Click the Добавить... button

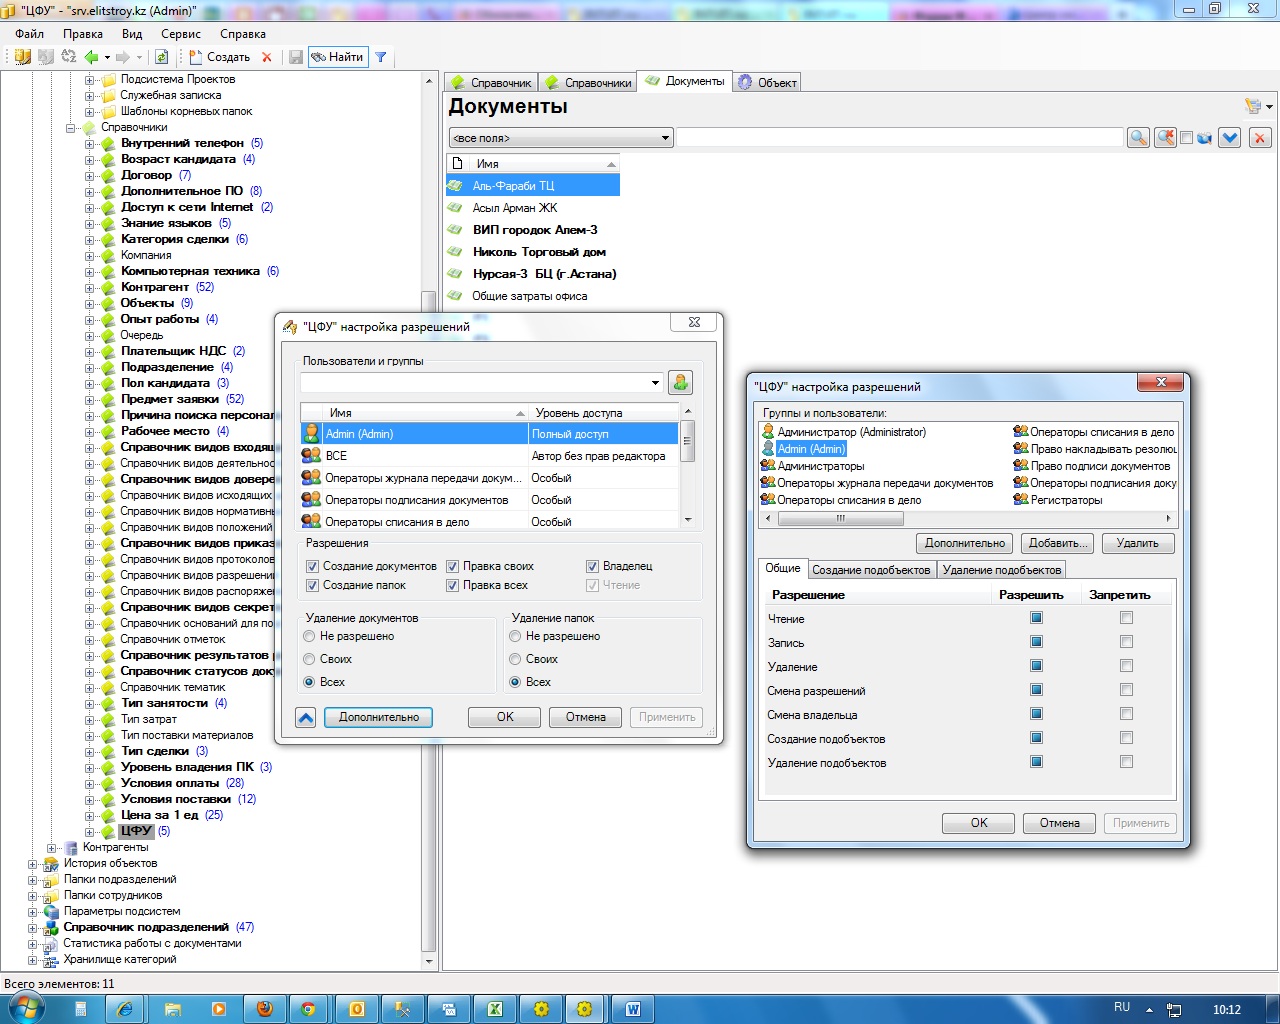1058,543
